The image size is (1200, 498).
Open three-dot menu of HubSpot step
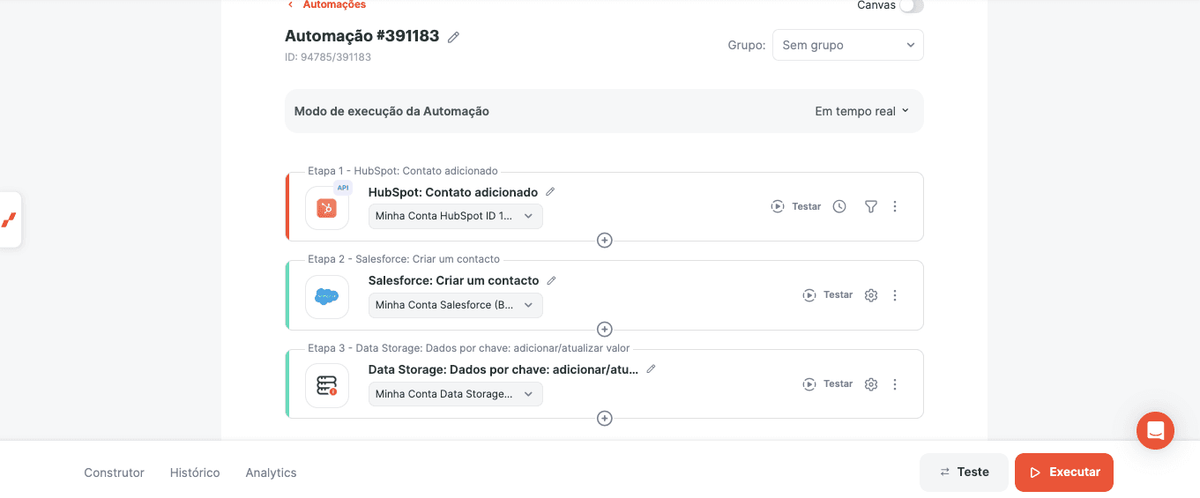tap(895, 207)
